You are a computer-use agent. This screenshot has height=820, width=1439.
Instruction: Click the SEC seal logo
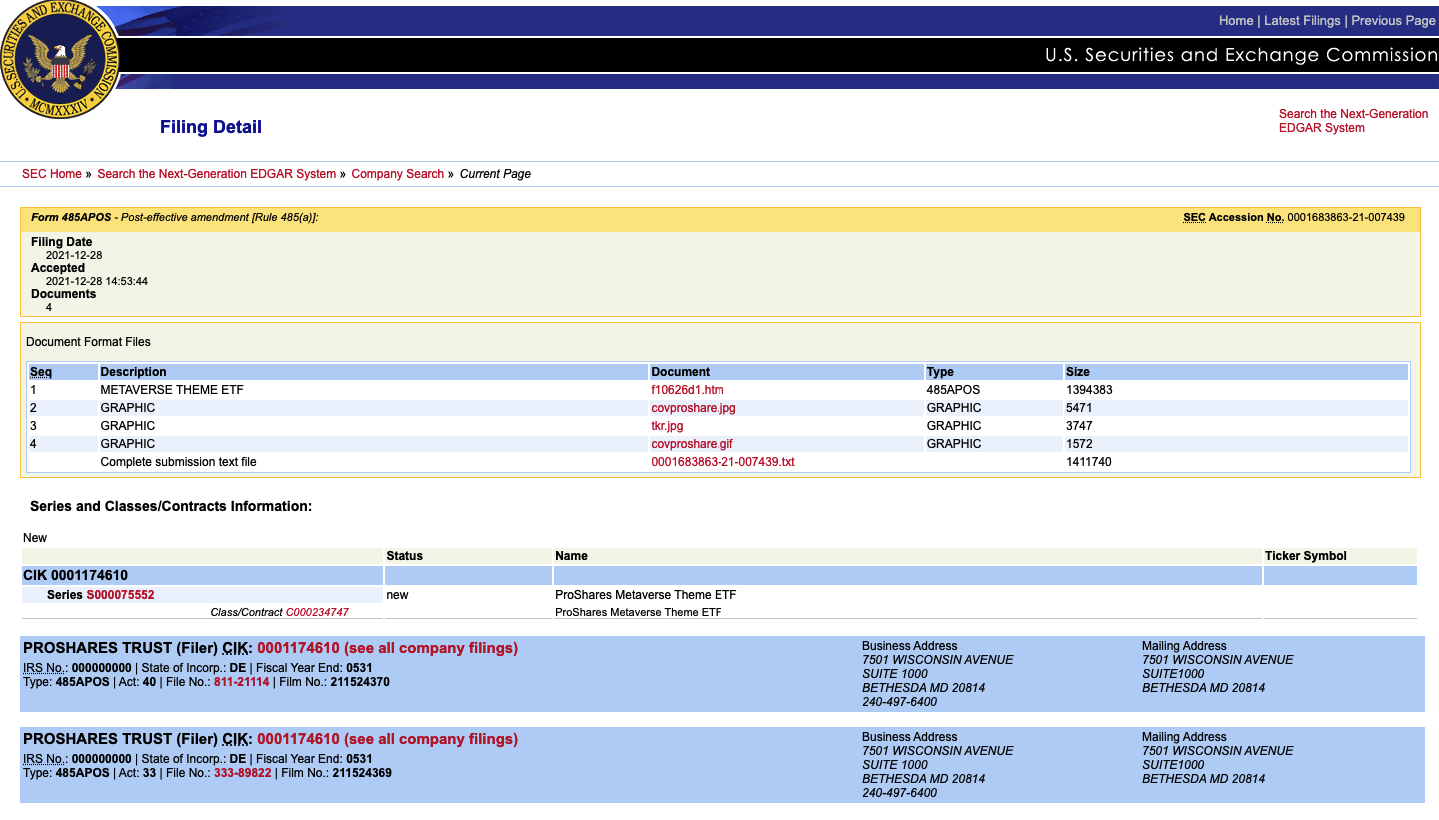click(x=60, y=58)
